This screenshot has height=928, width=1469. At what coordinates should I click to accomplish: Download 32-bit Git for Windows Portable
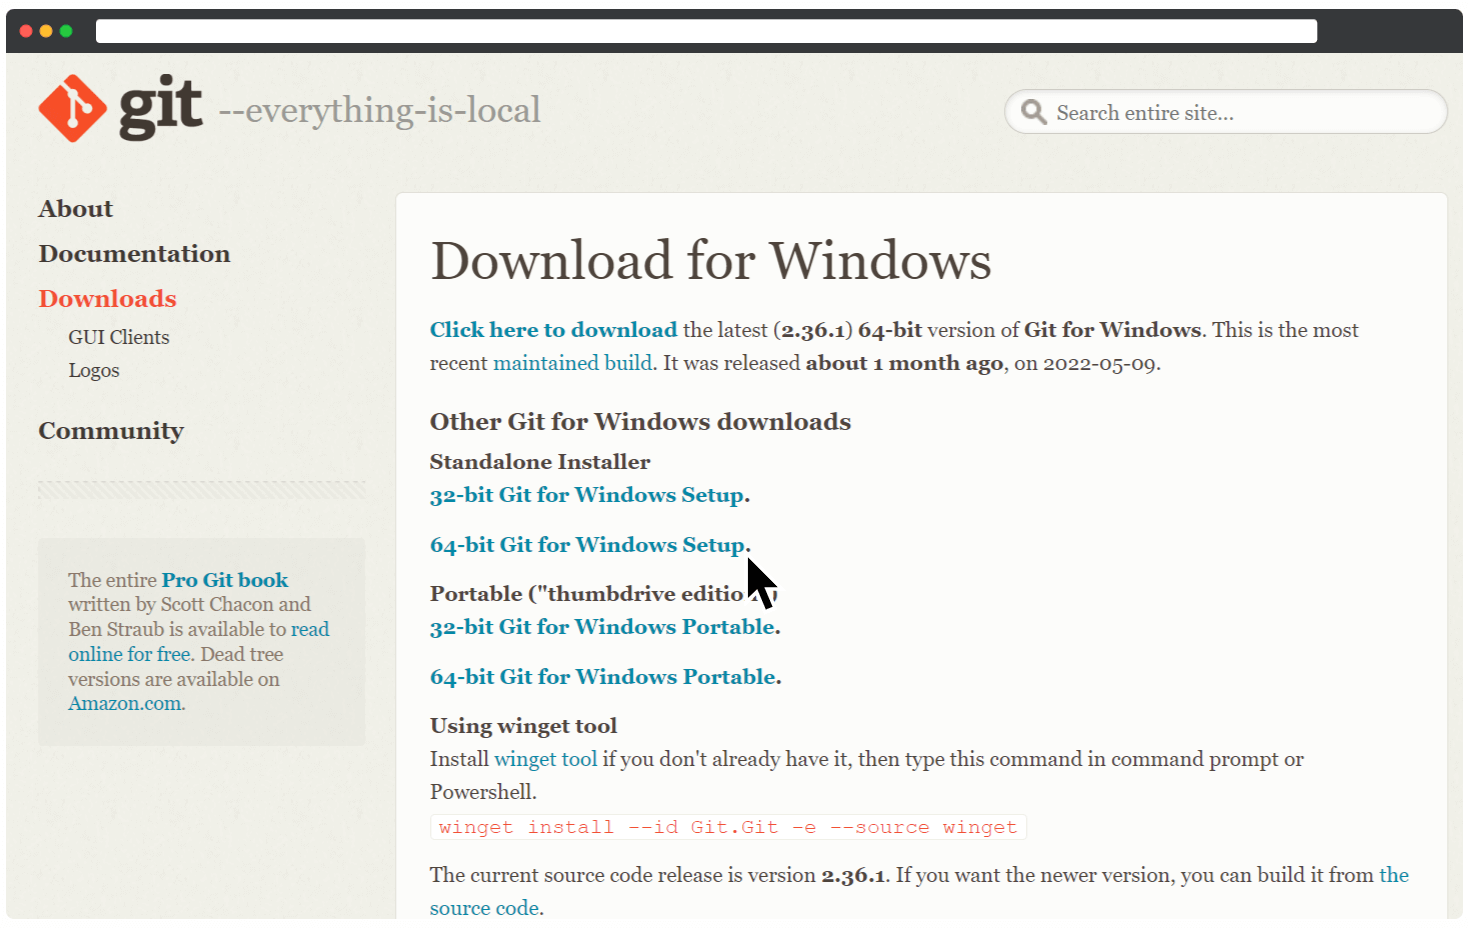(603, 627)
